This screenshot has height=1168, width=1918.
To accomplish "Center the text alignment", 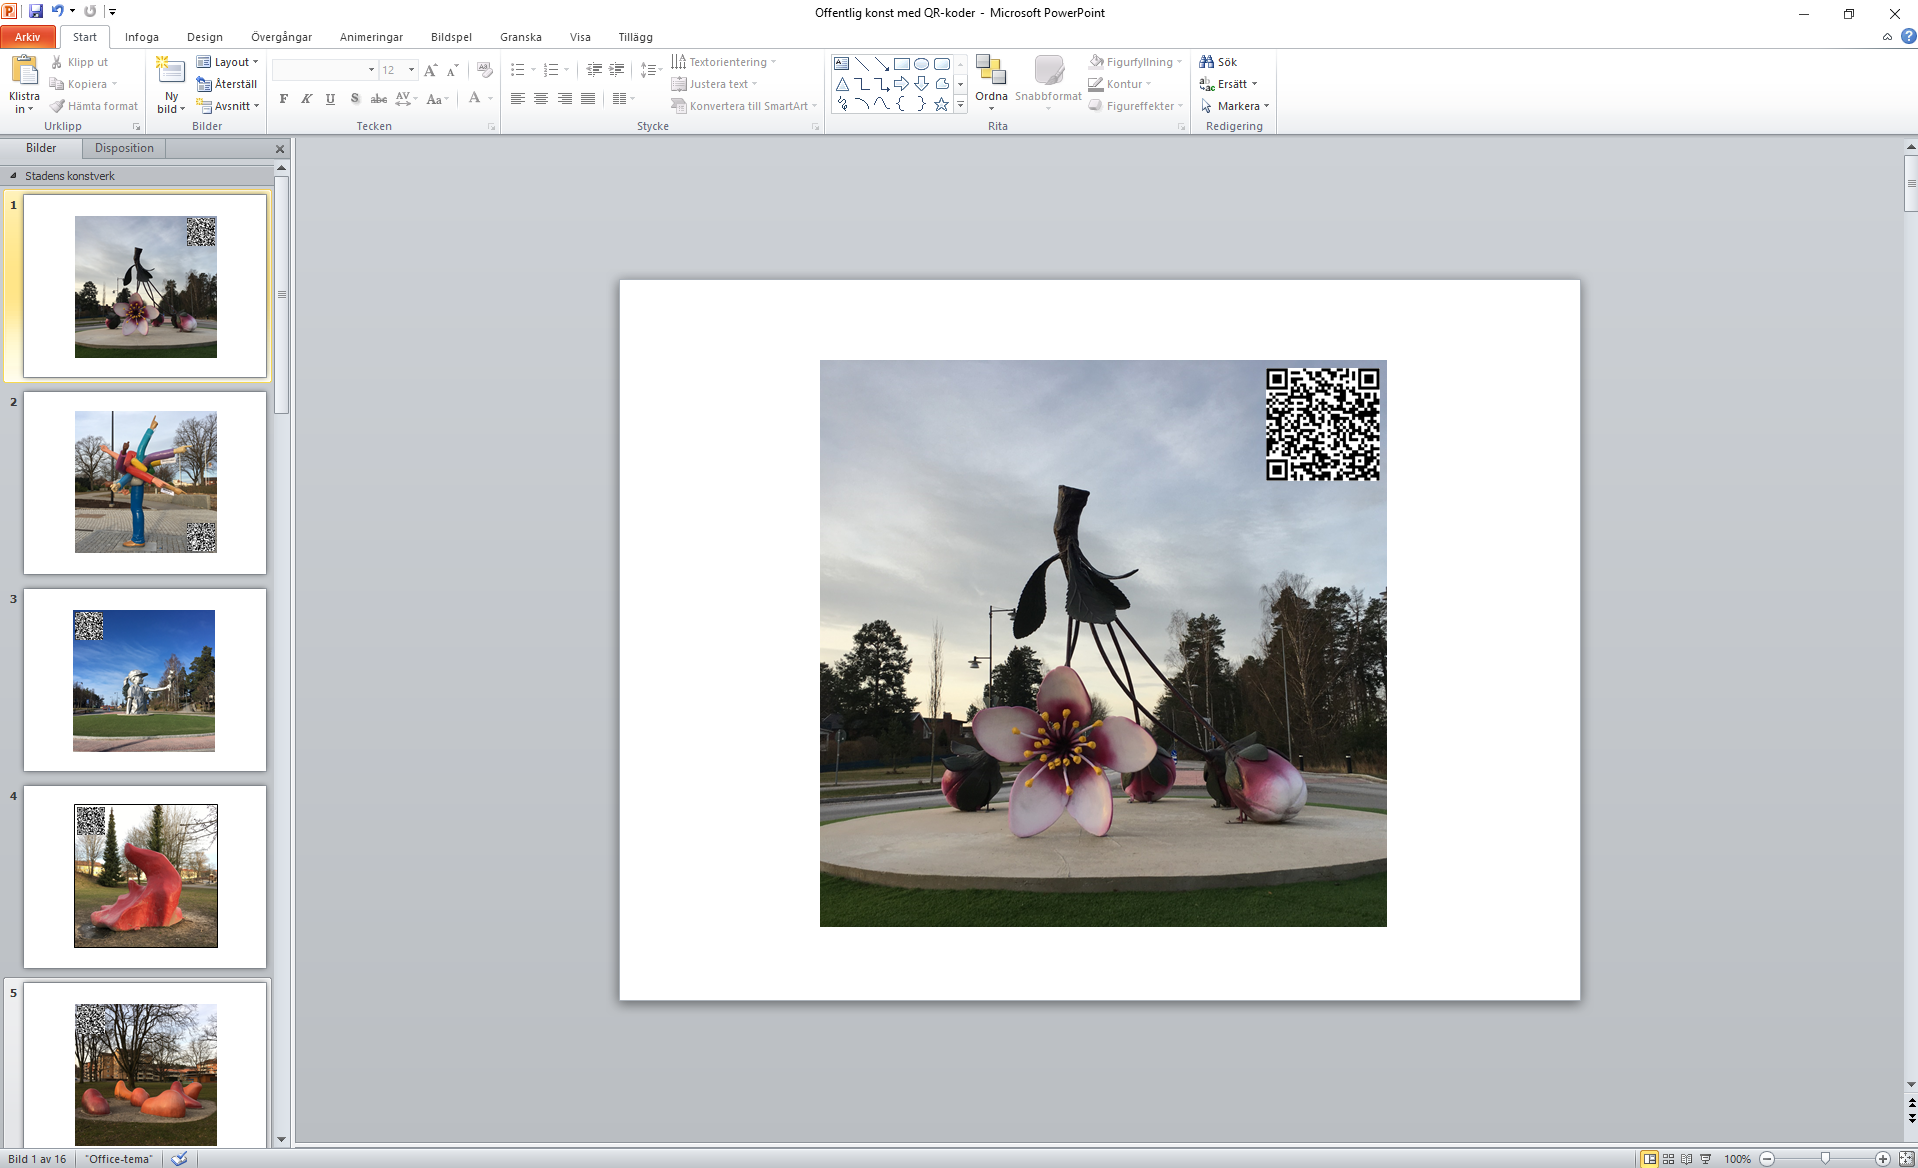I will pyautogui.click(x=541, y=98).
